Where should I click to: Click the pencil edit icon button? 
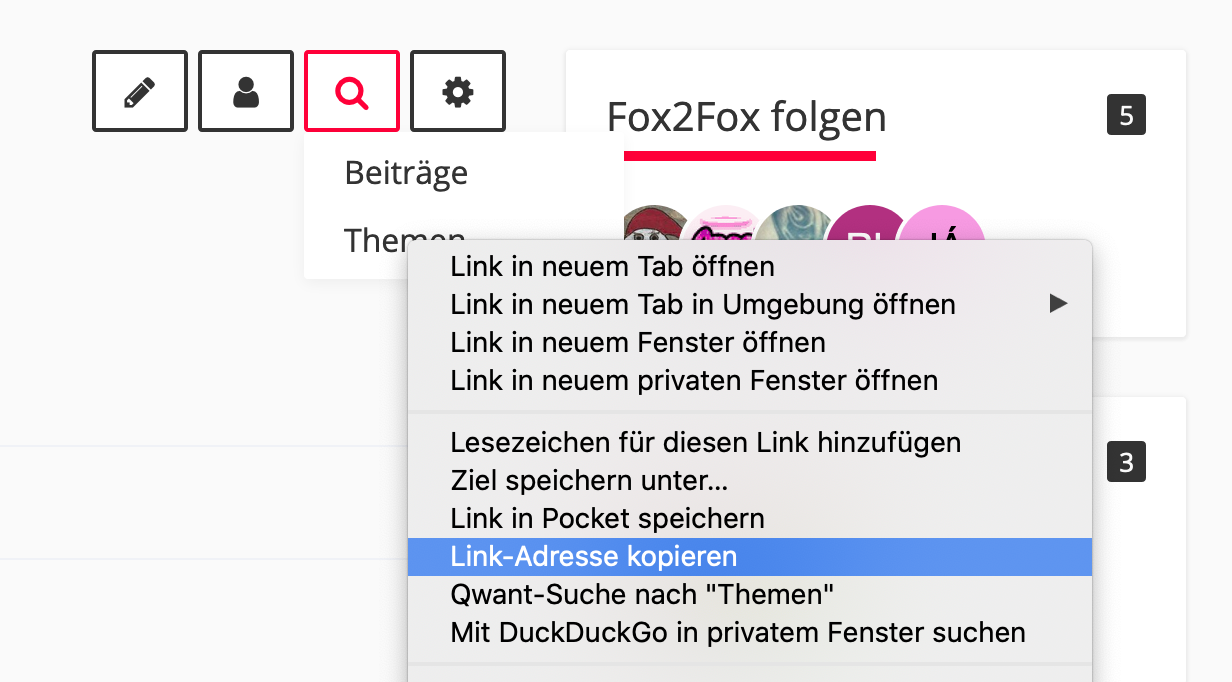point(140,92)
